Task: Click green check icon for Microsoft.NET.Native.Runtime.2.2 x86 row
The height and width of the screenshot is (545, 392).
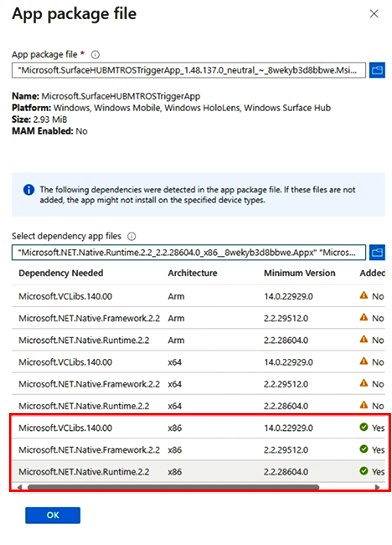Action: tap(364, 471)
